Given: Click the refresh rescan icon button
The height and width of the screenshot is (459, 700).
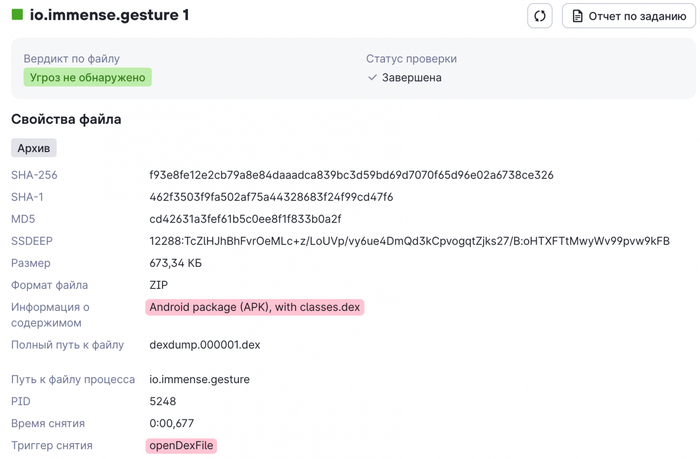Looking at the screenshot, I should pyautogui.click(x=539, y=16).
